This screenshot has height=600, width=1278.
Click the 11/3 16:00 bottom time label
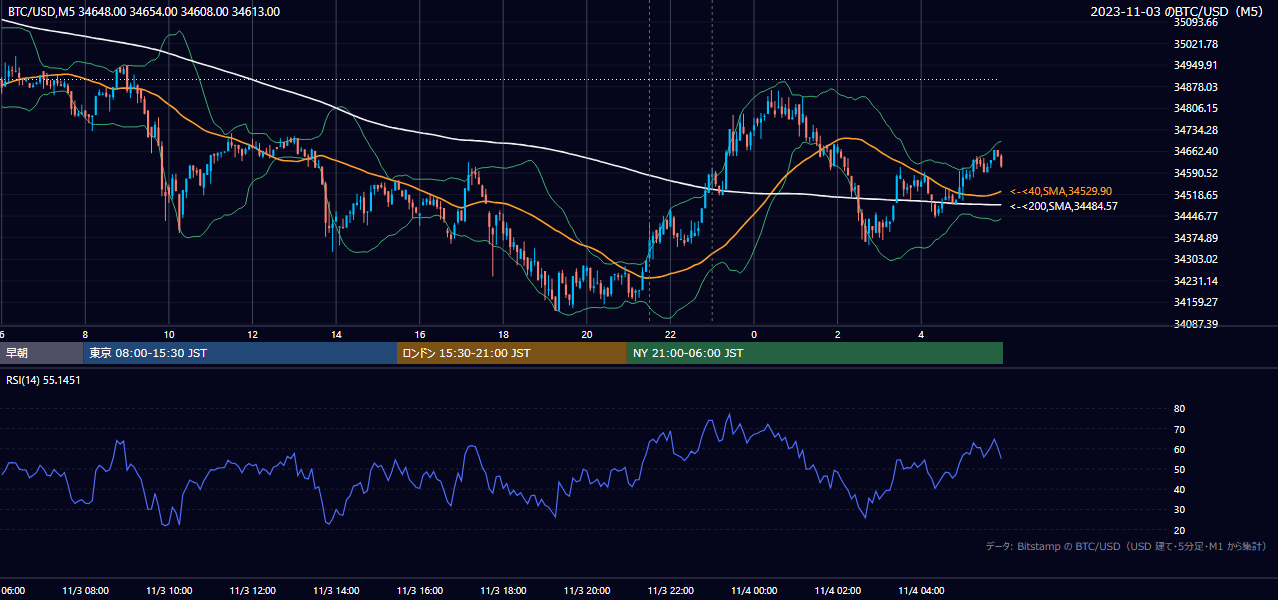pyautogui.click(x=420, y=591)
